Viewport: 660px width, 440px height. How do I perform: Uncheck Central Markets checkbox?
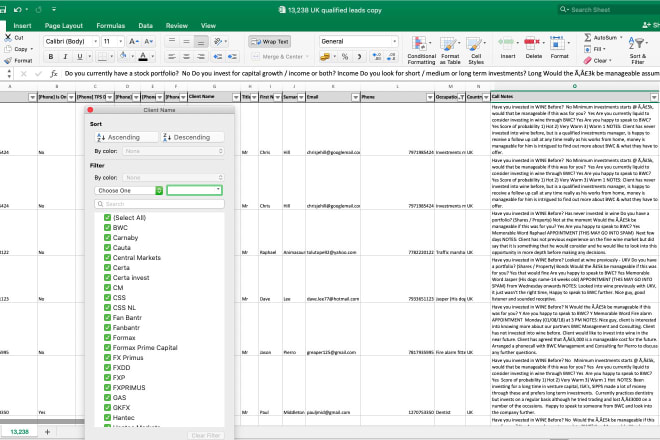tap(107, 258)
